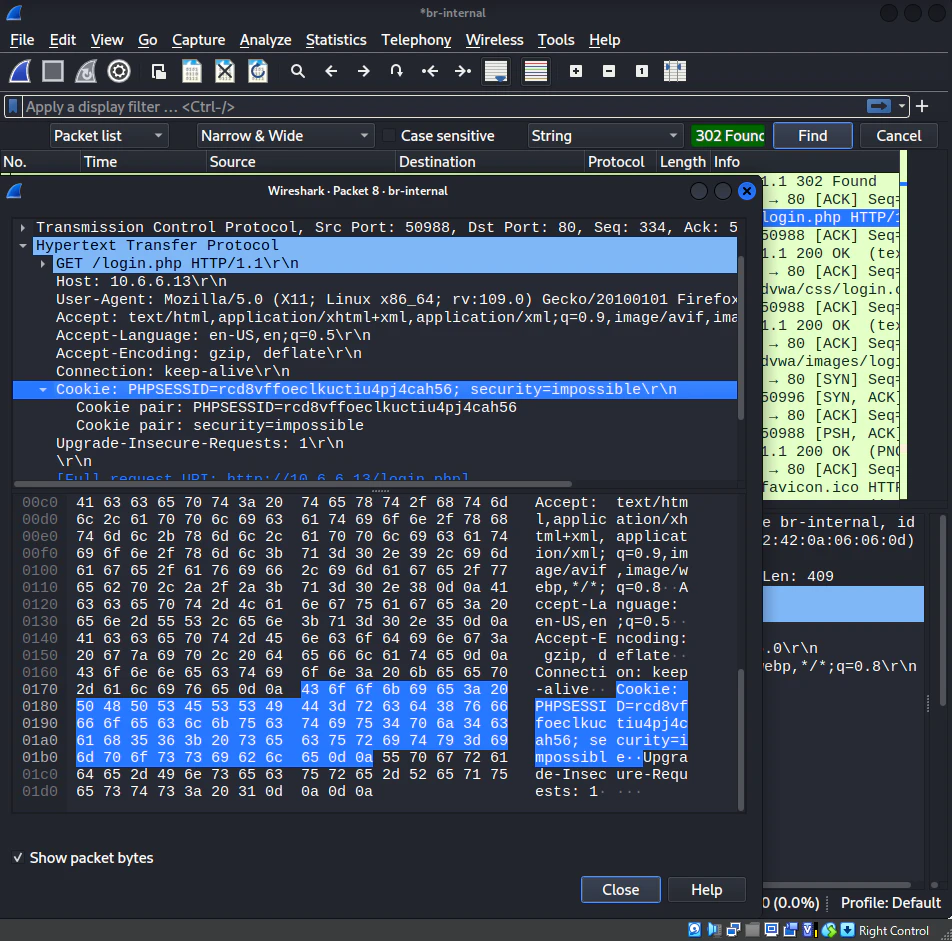The image size is (952, 941).
Task: Open the Analyze menu
Action: tap(265, 40)
